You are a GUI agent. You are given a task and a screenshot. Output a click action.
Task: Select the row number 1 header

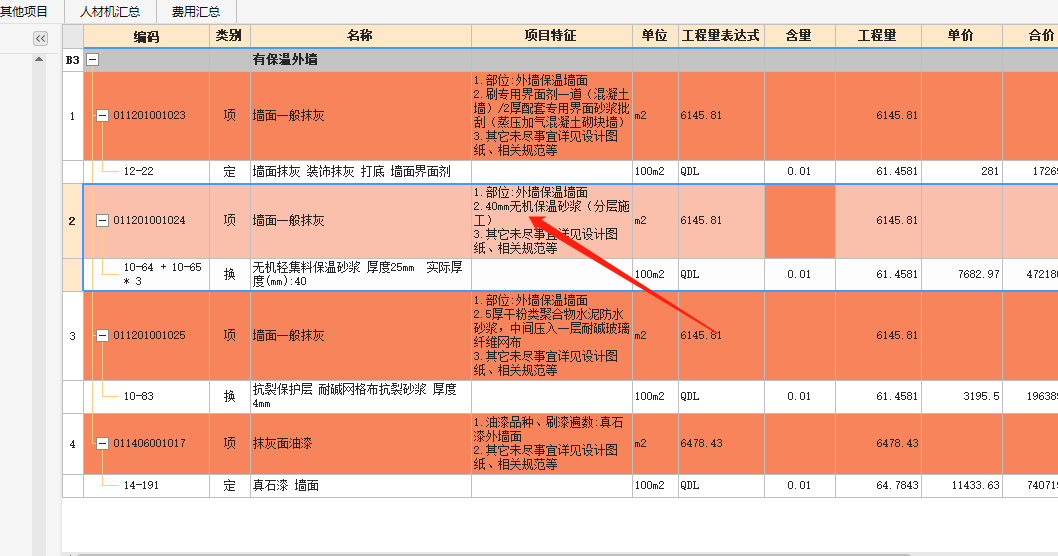pyautogui.click(x=73, y=116)
